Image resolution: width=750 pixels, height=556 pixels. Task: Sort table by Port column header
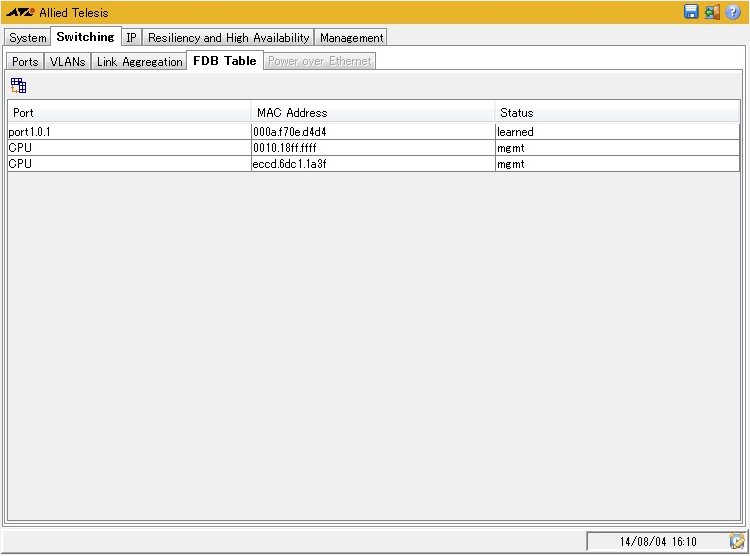pos(129,113)
